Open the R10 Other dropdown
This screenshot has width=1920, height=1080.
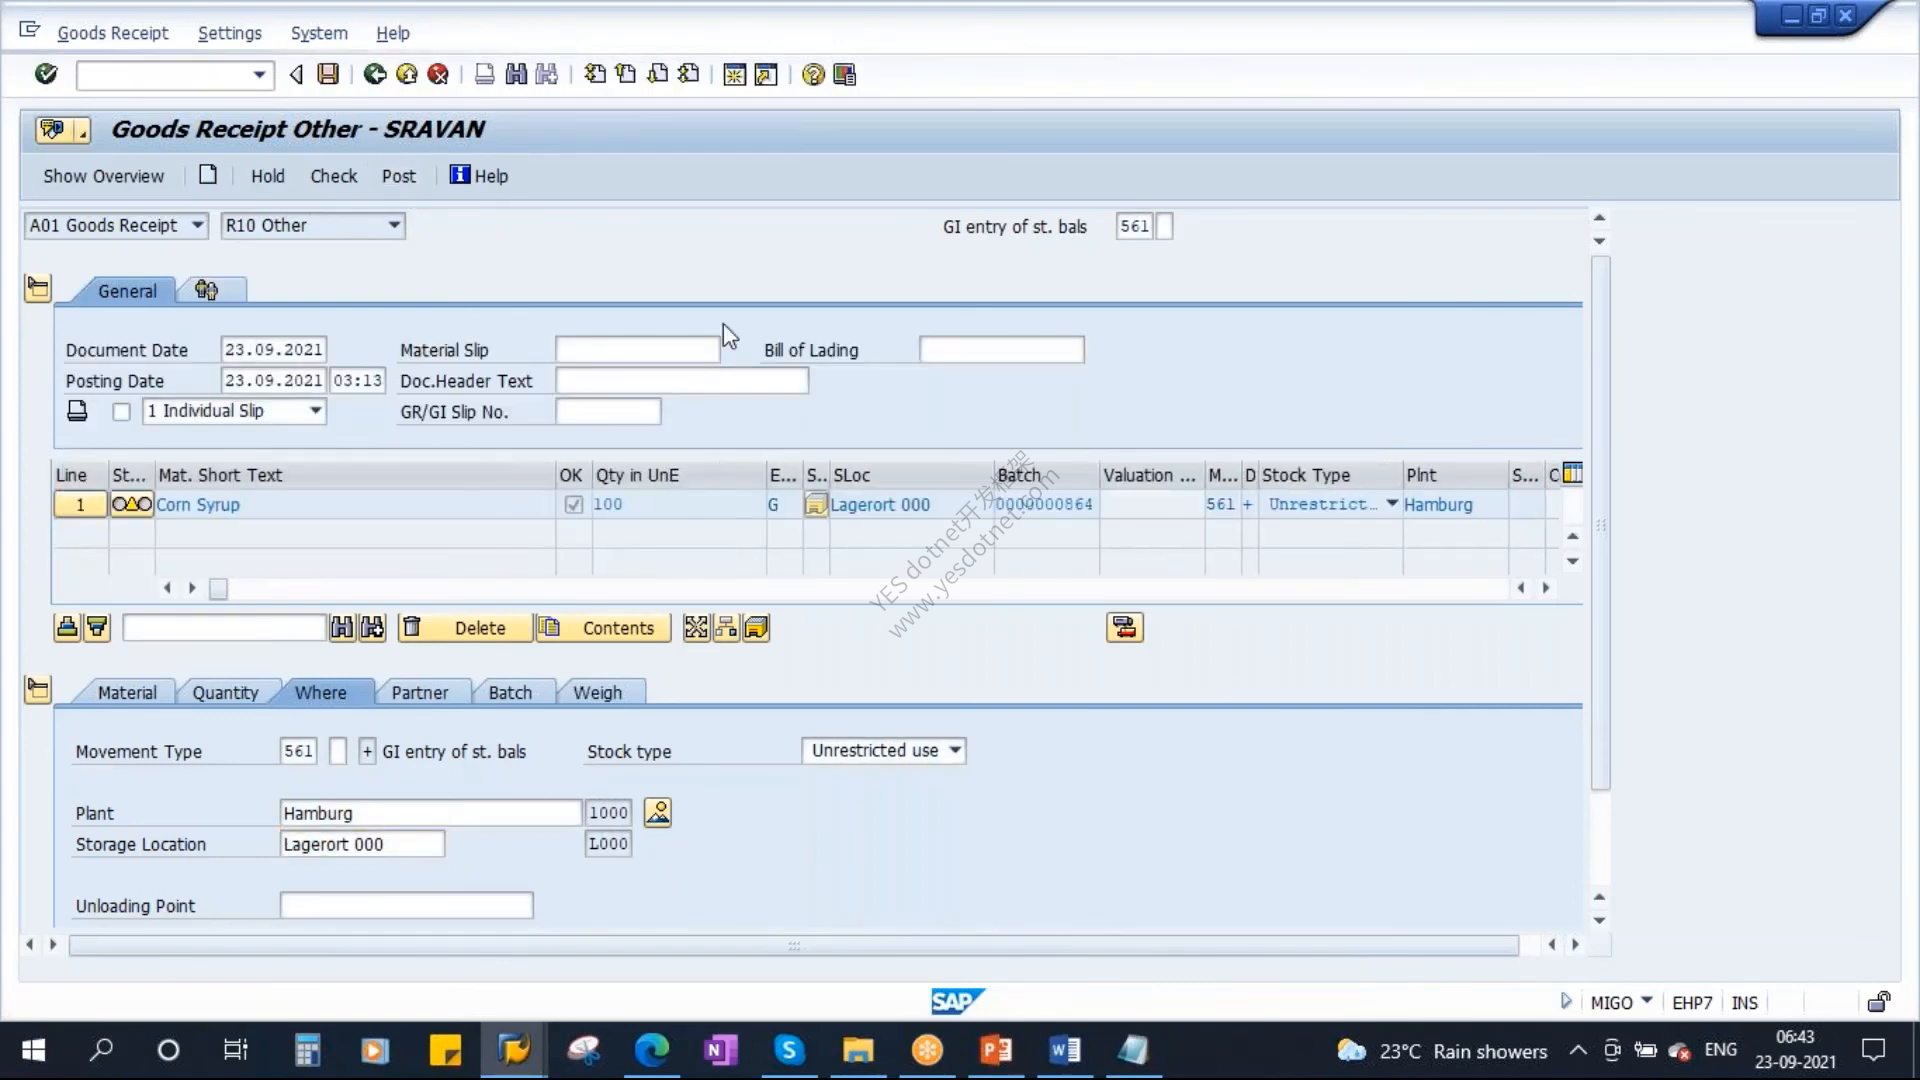click(x=313, y=226)
